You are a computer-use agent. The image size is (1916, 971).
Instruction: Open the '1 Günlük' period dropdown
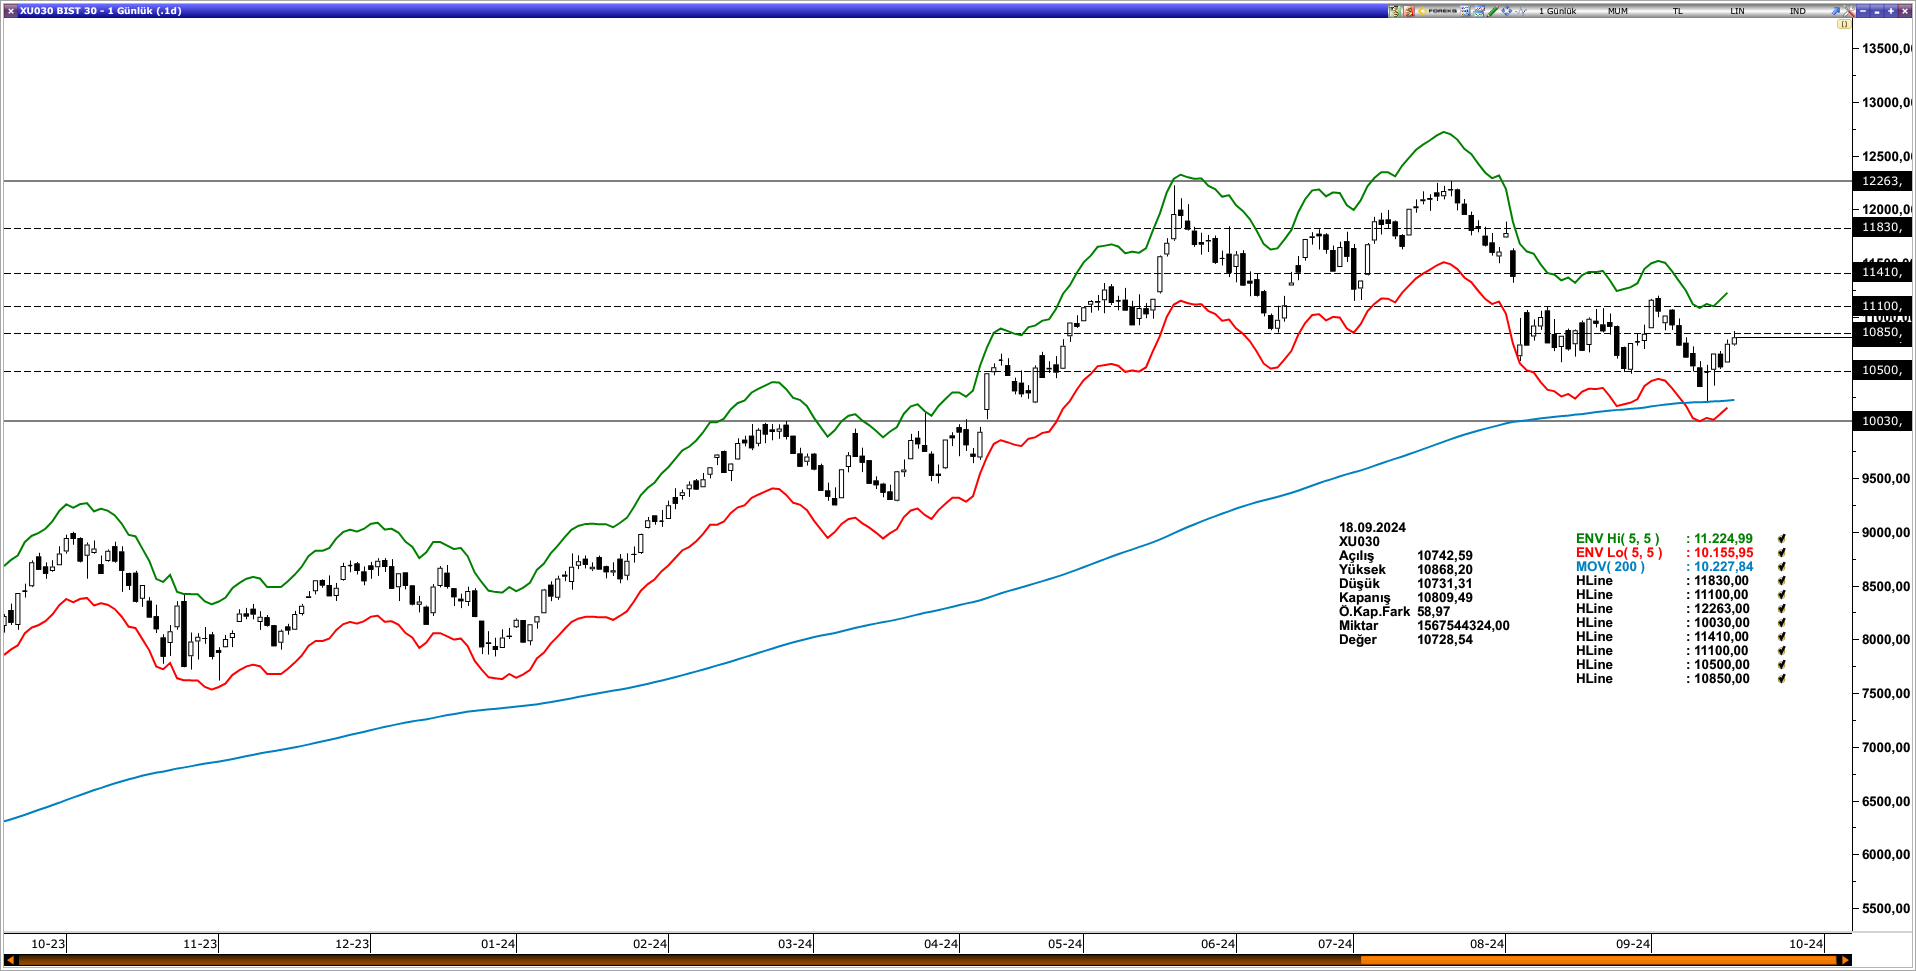click(x=1557, y=11)
